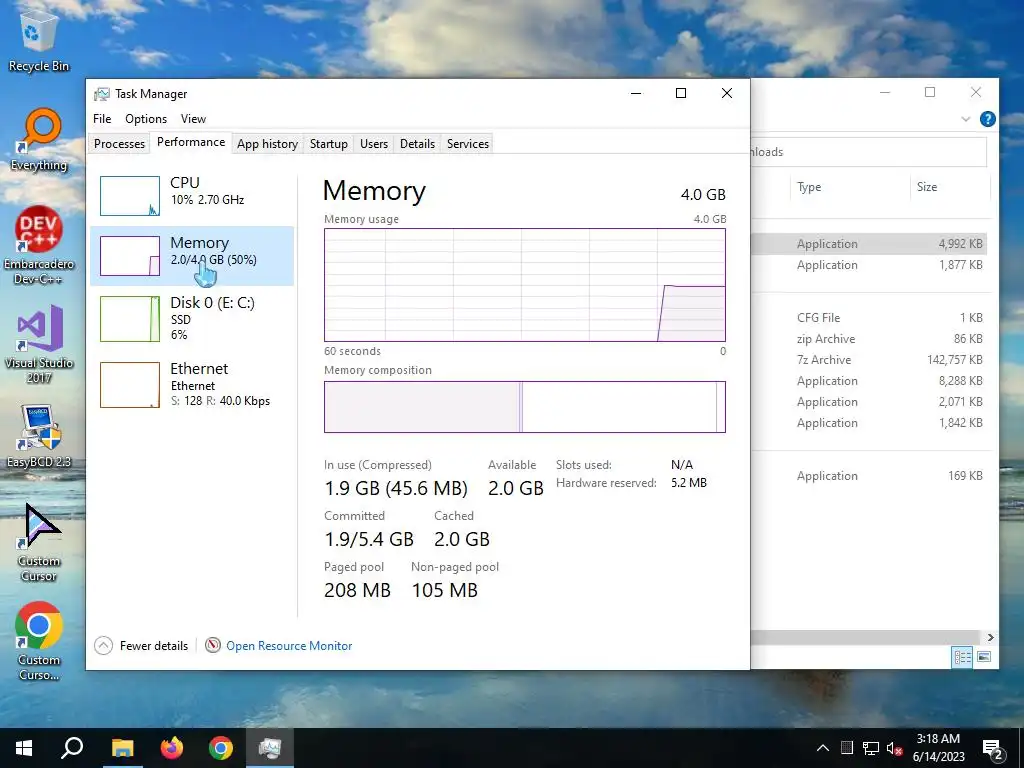Open the Recycle Bin desktop icon
This screenshot has height=768, width=1024.
[39, 42]
